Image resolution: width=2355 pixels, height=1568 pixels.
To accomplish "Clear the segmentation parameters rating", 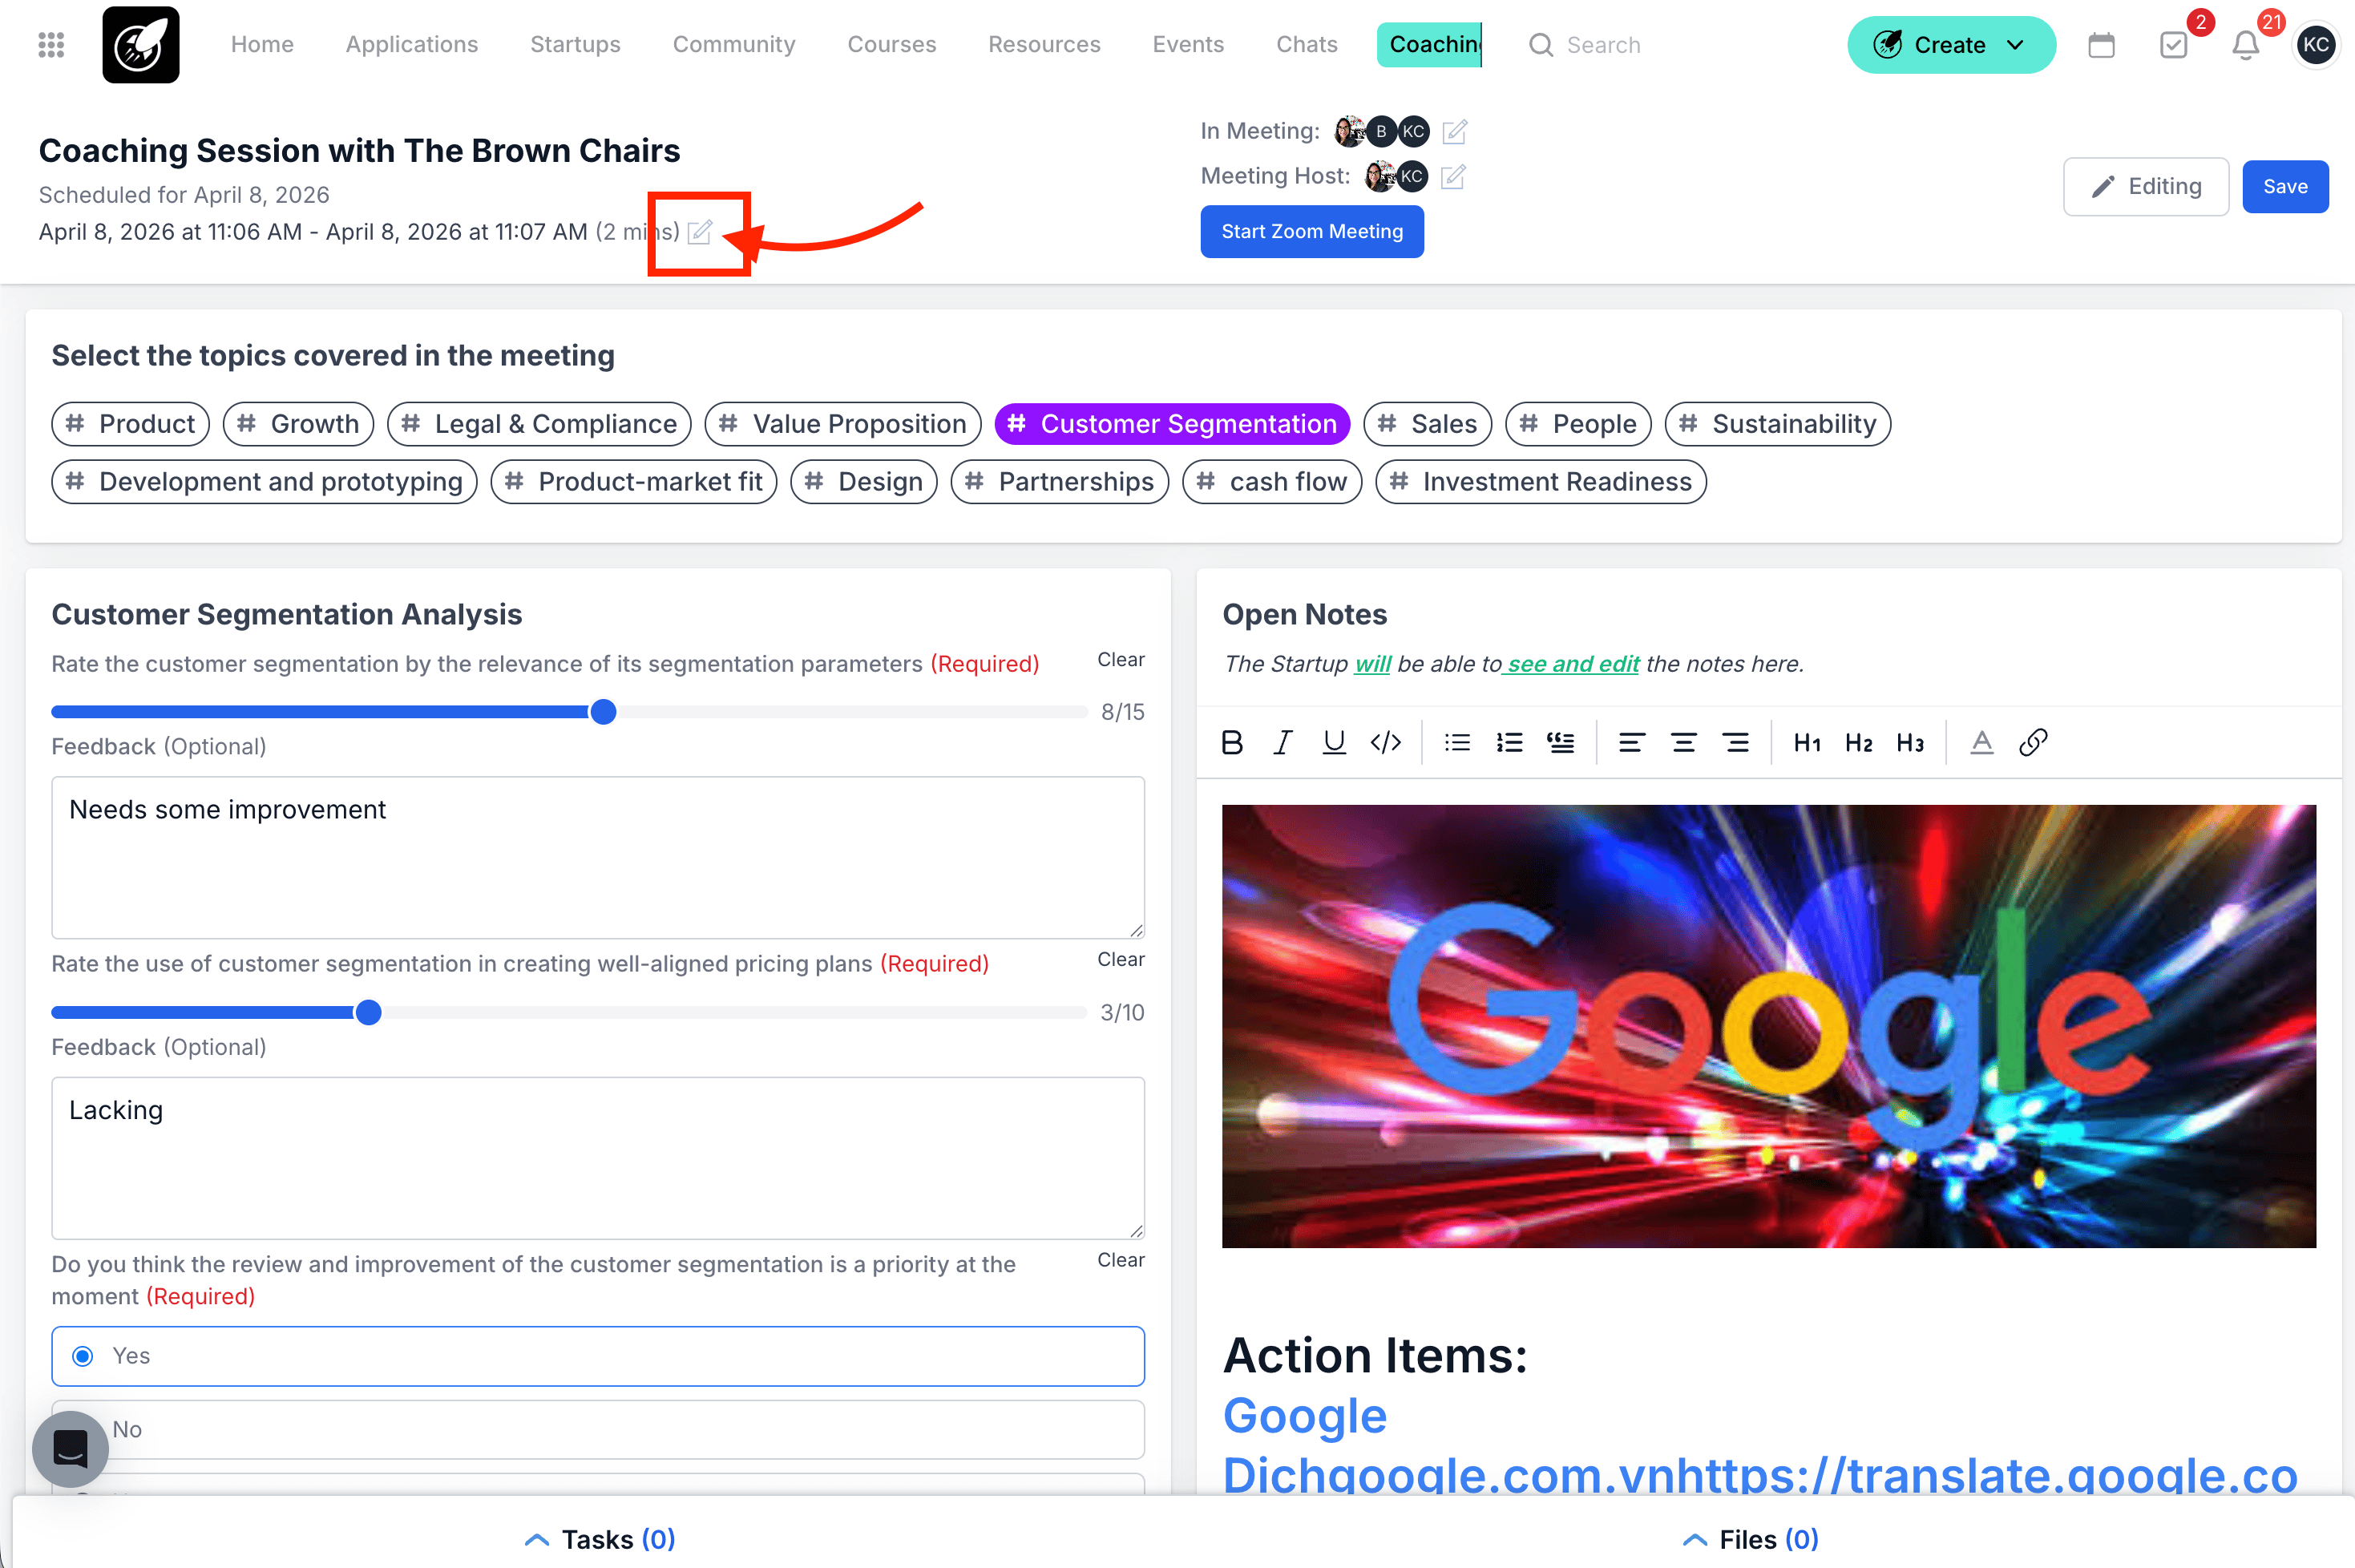I will click(1120, 660).
